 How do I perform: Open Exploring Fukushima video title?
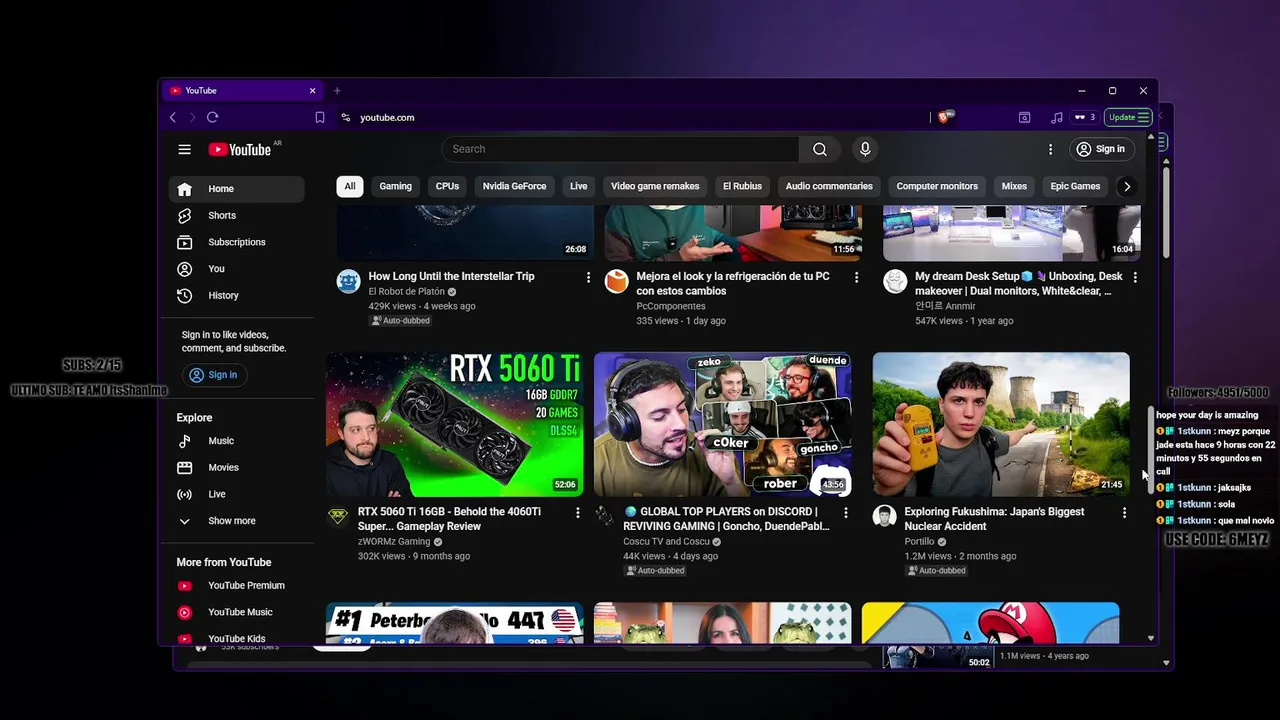click(x=994, y=519)
